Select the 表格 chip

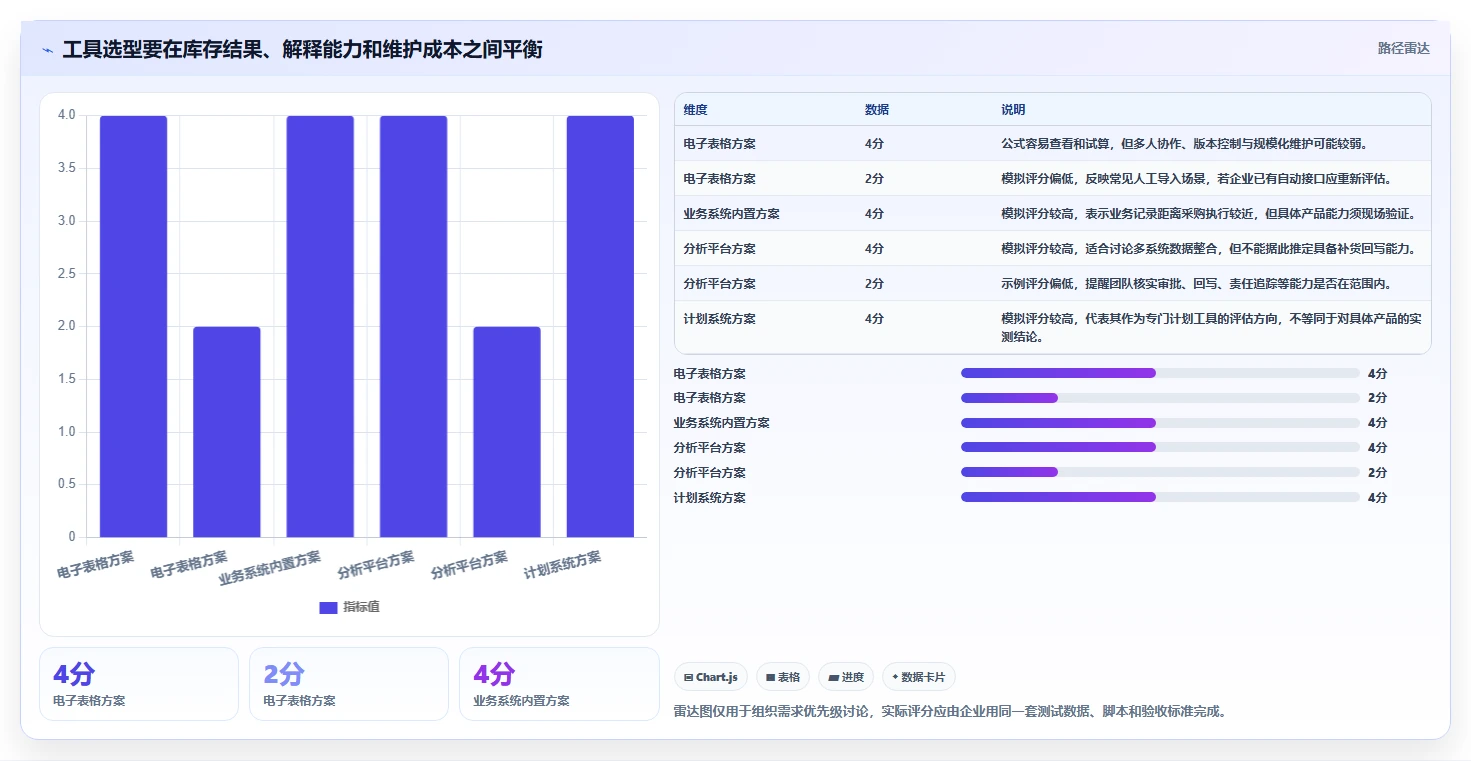pyautogui.click(x=783, y=677)
